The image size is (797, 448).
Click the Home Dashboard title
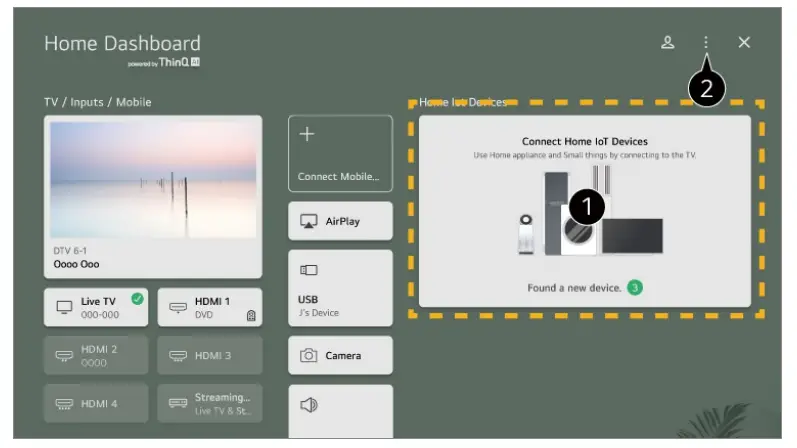tap(122, 44)
